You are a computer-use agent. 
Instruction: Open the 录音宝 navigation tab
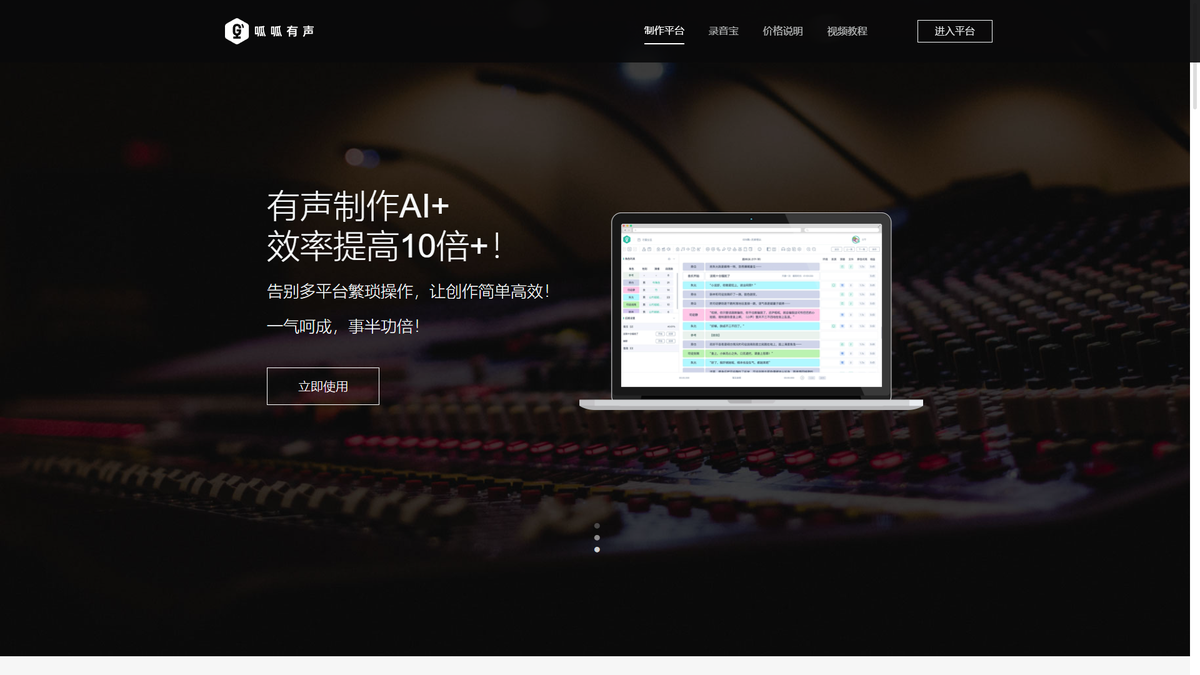click(x=723, y=31)
